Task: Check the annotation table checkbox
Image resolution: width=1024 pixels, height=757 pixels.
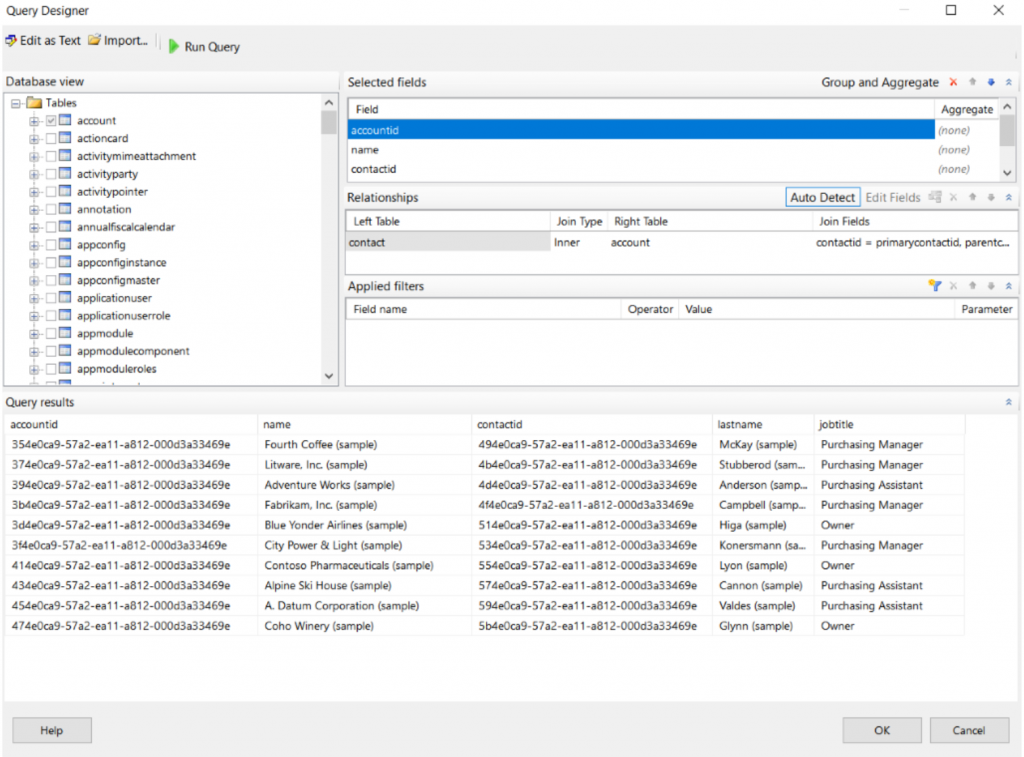Action: click(51, 209)
